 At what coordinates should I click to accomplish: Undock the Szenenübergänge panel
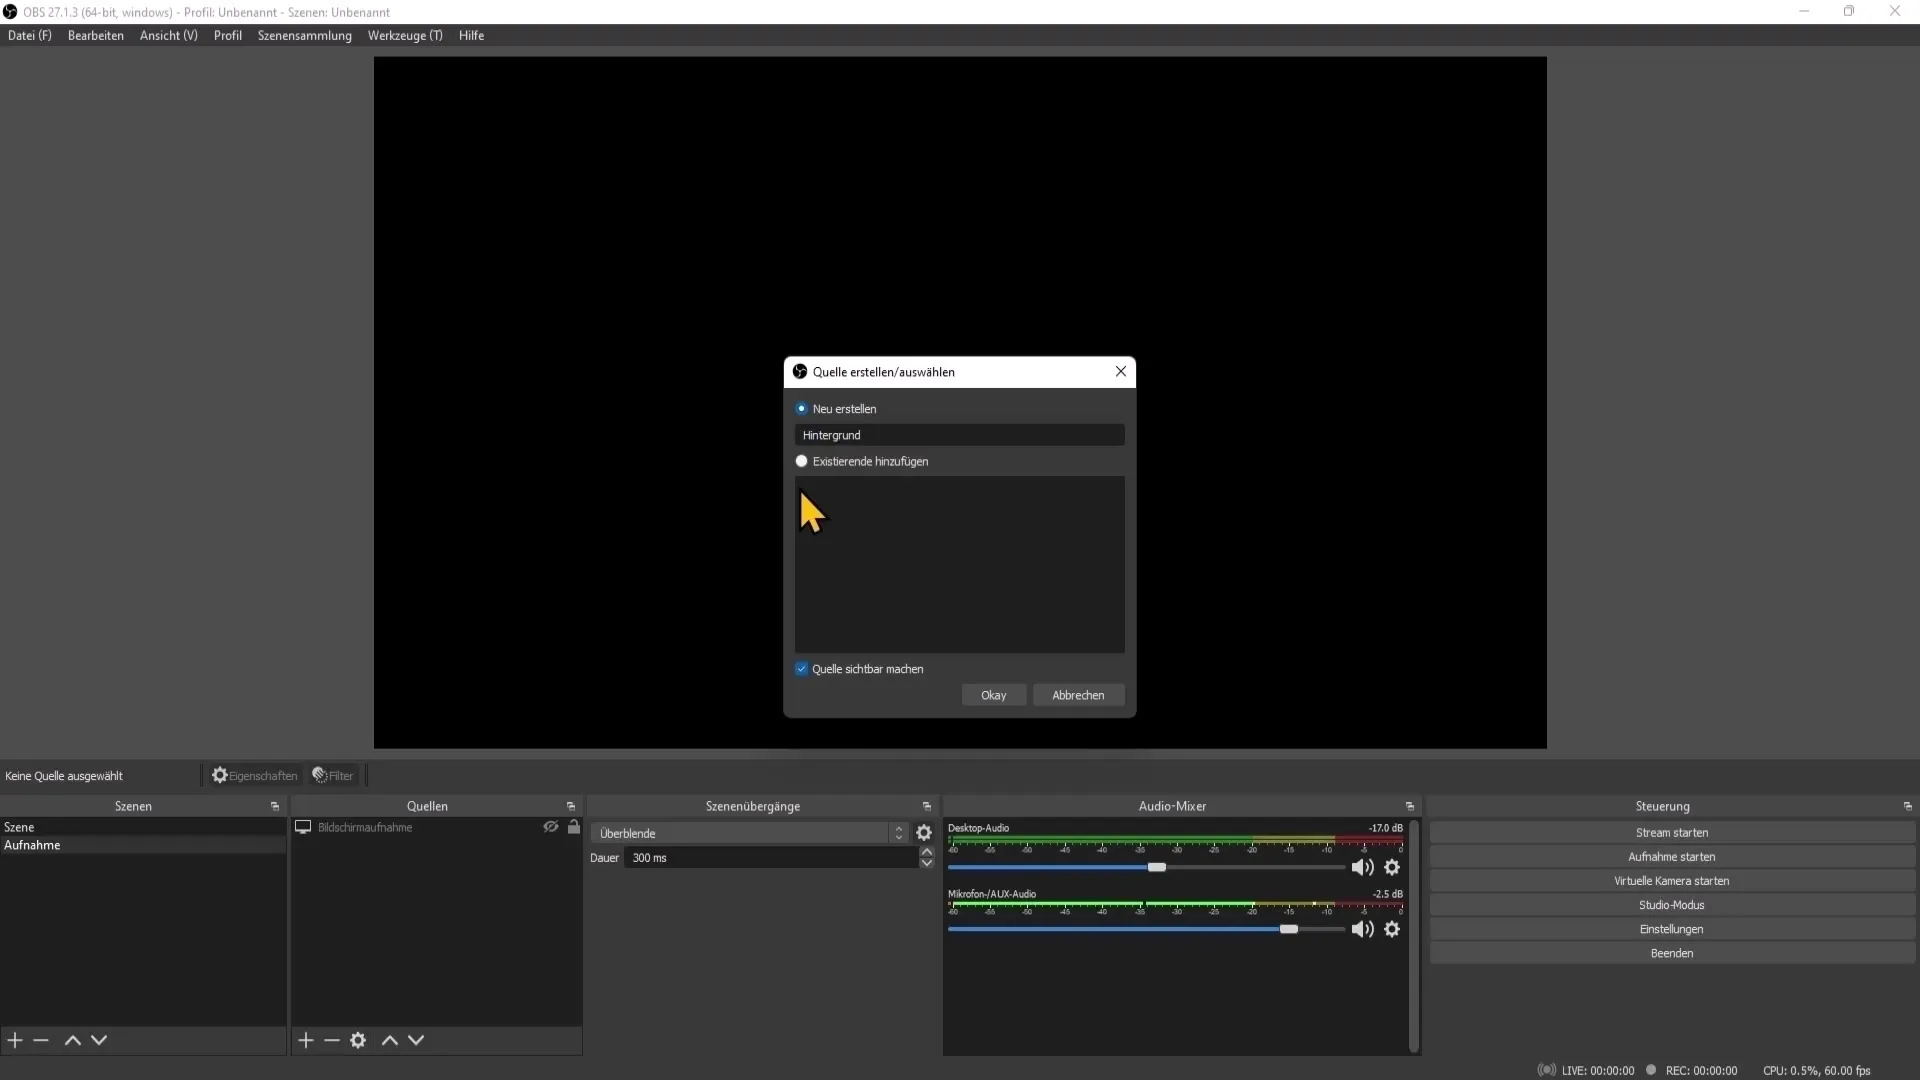coord(927,806)
